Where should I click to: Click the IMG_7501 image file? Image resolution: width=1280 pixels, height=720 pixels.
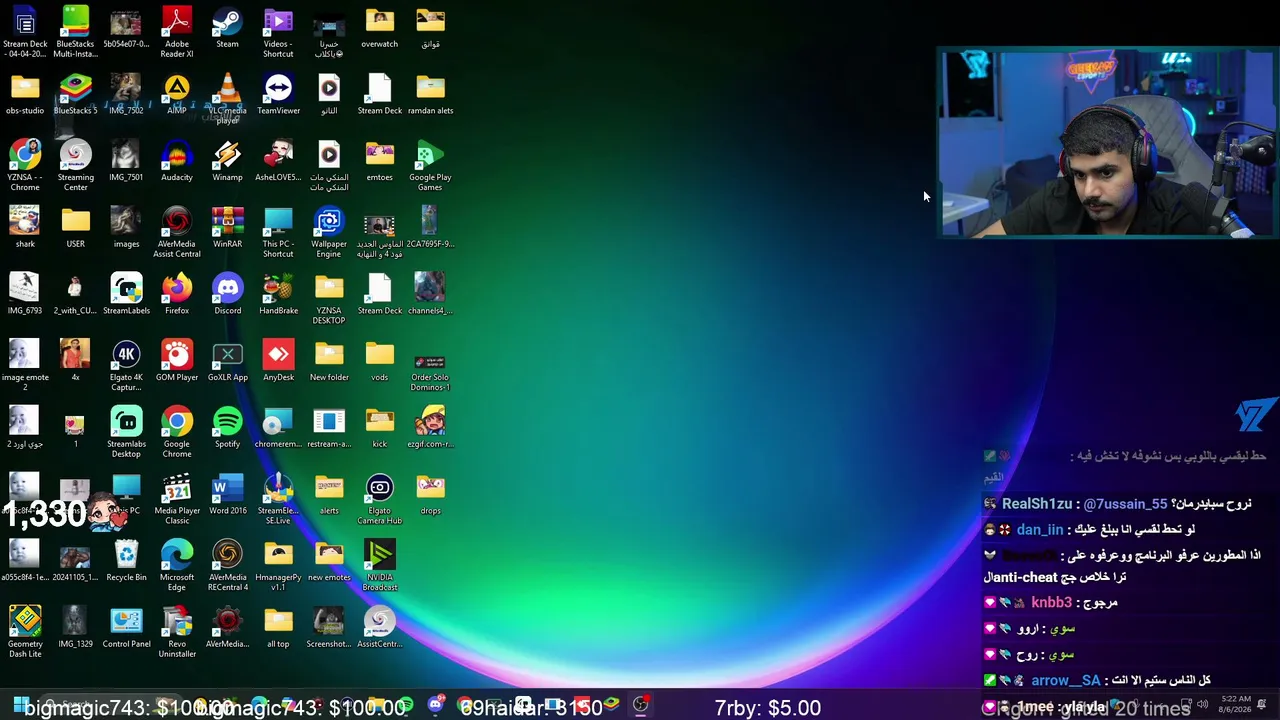coord(126,161)
